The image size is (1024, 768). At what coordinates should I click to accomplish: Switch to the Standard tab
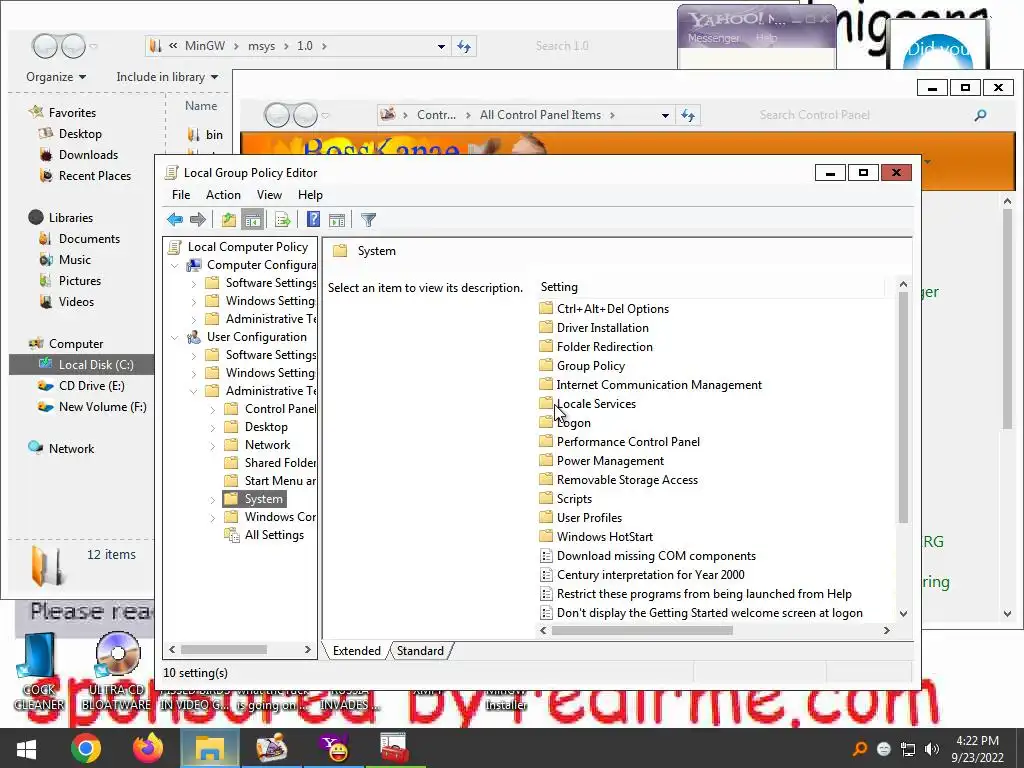[420, 650]
